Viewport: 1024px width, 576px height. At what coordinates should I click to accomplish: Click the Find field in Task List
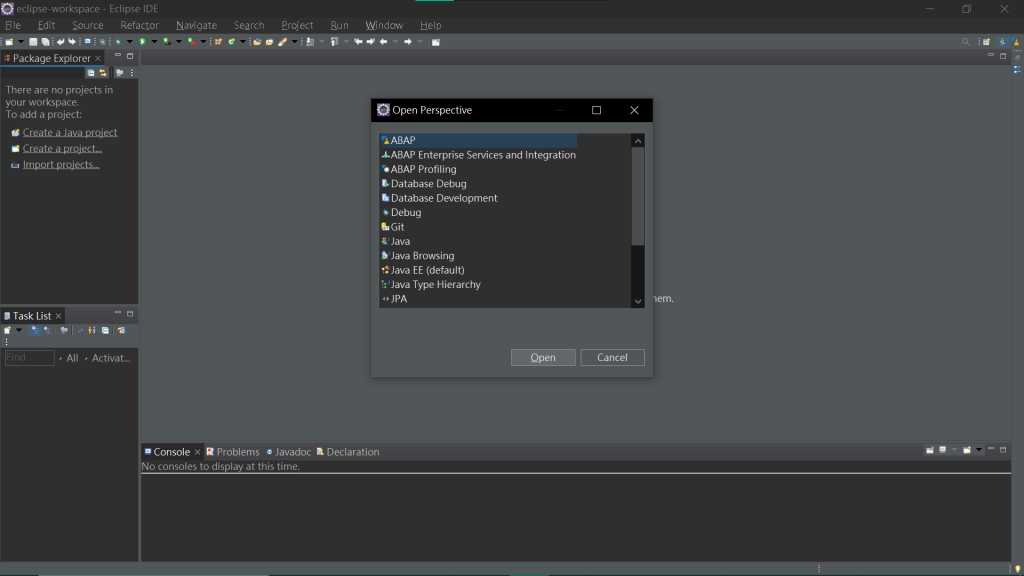click(29, 358)
